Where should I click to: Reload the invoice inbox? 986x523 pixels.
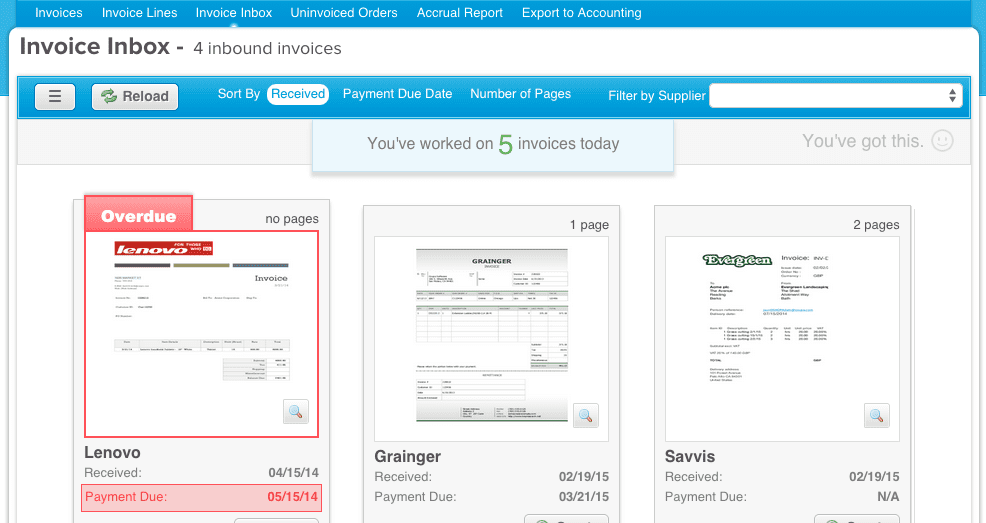[135, 97]
